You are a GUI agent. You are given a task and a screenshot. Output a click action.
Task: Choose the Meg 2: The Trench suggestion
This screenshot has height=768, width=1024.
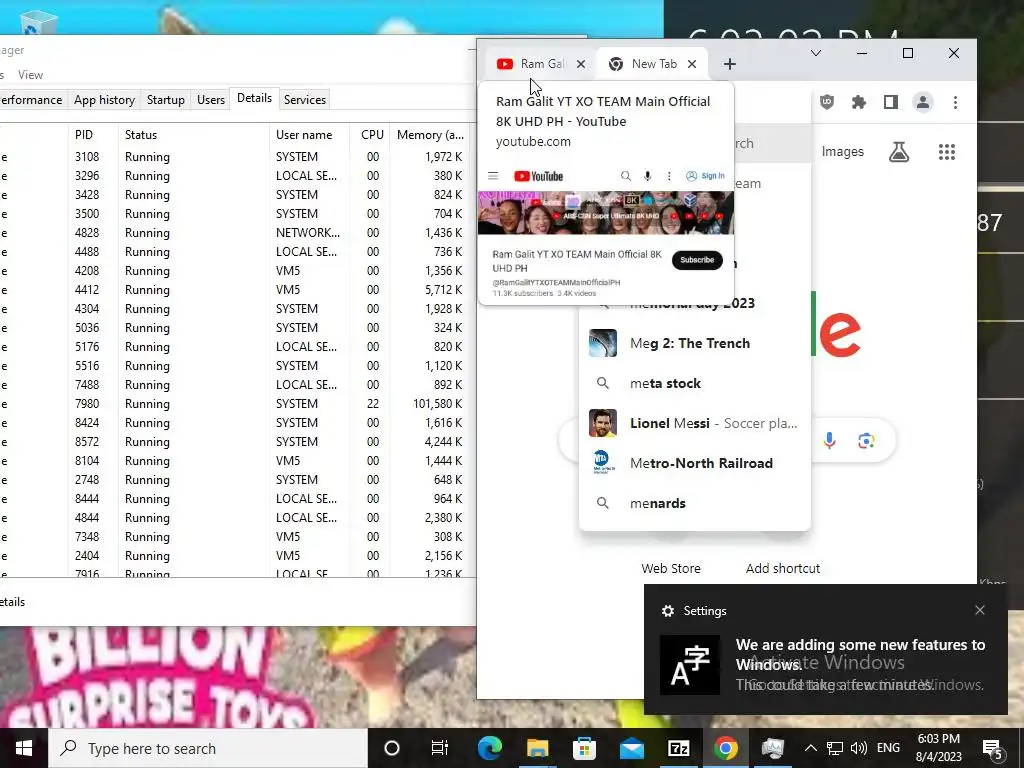[x=695, y=344]
